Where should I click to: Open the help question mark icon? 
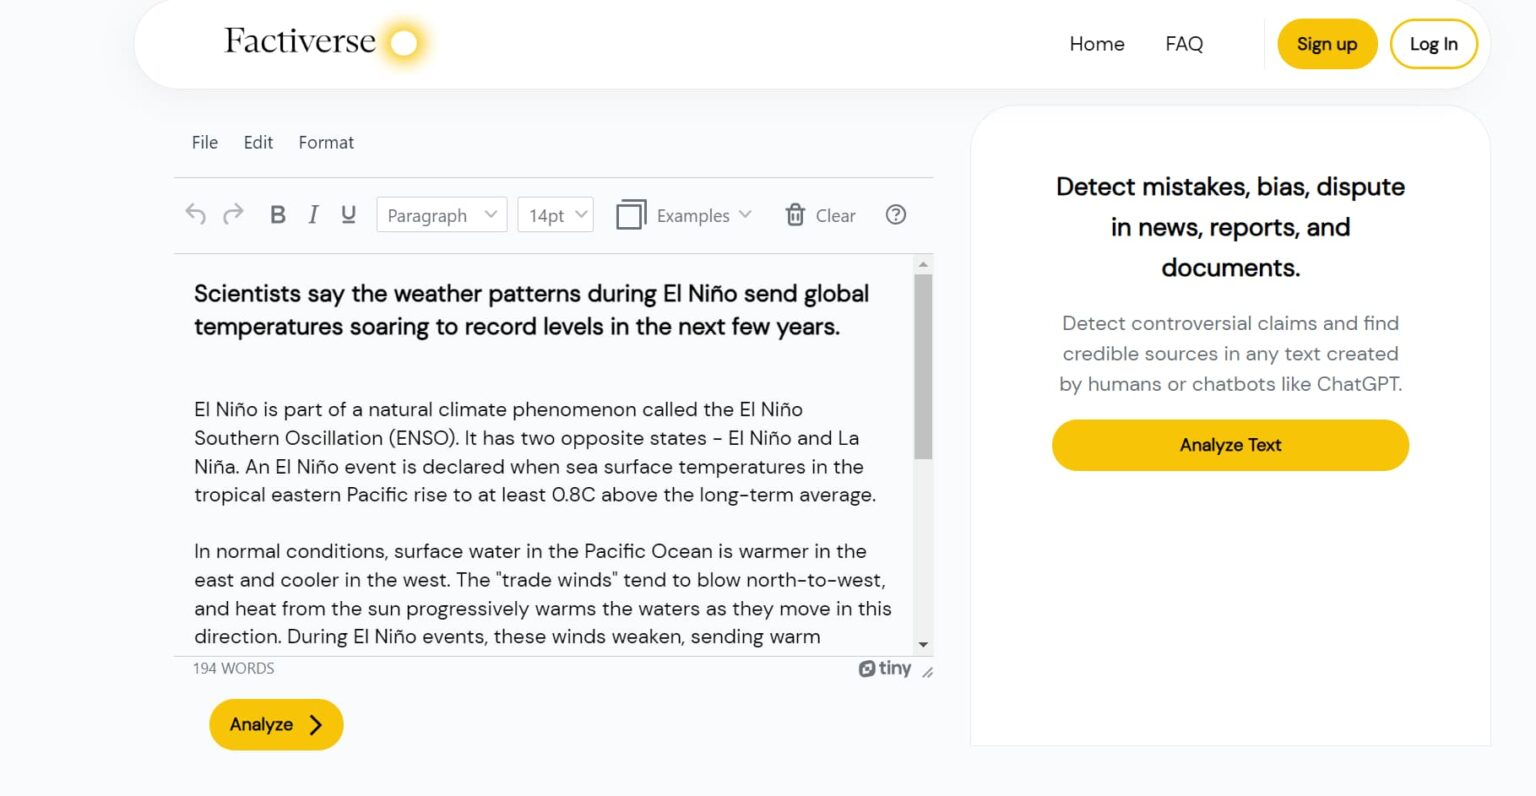coord(896,215)
